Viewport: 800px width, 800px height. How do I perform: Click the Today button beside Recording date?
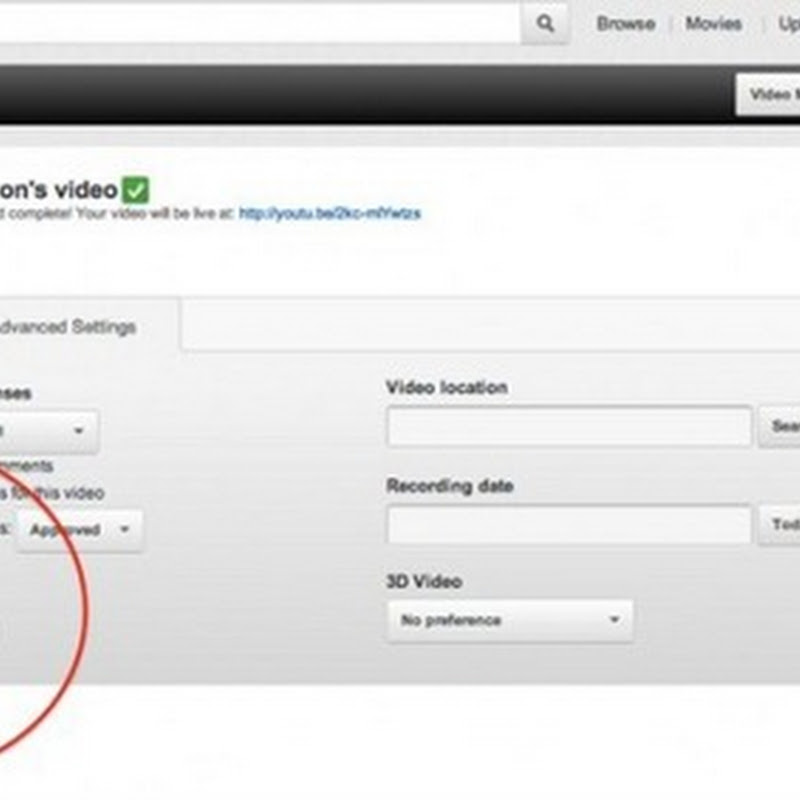coord(780,525)
